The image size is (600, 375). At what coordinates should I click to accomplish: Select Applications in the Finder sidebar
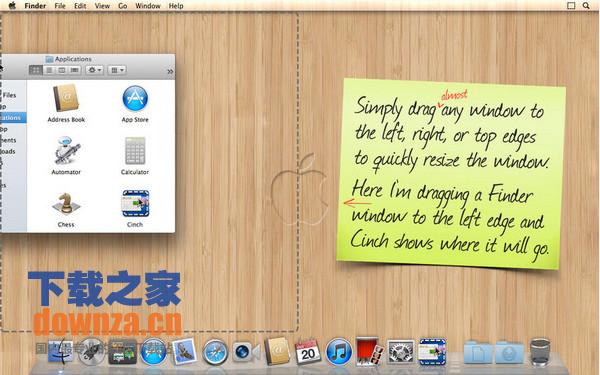click(13, 117)
